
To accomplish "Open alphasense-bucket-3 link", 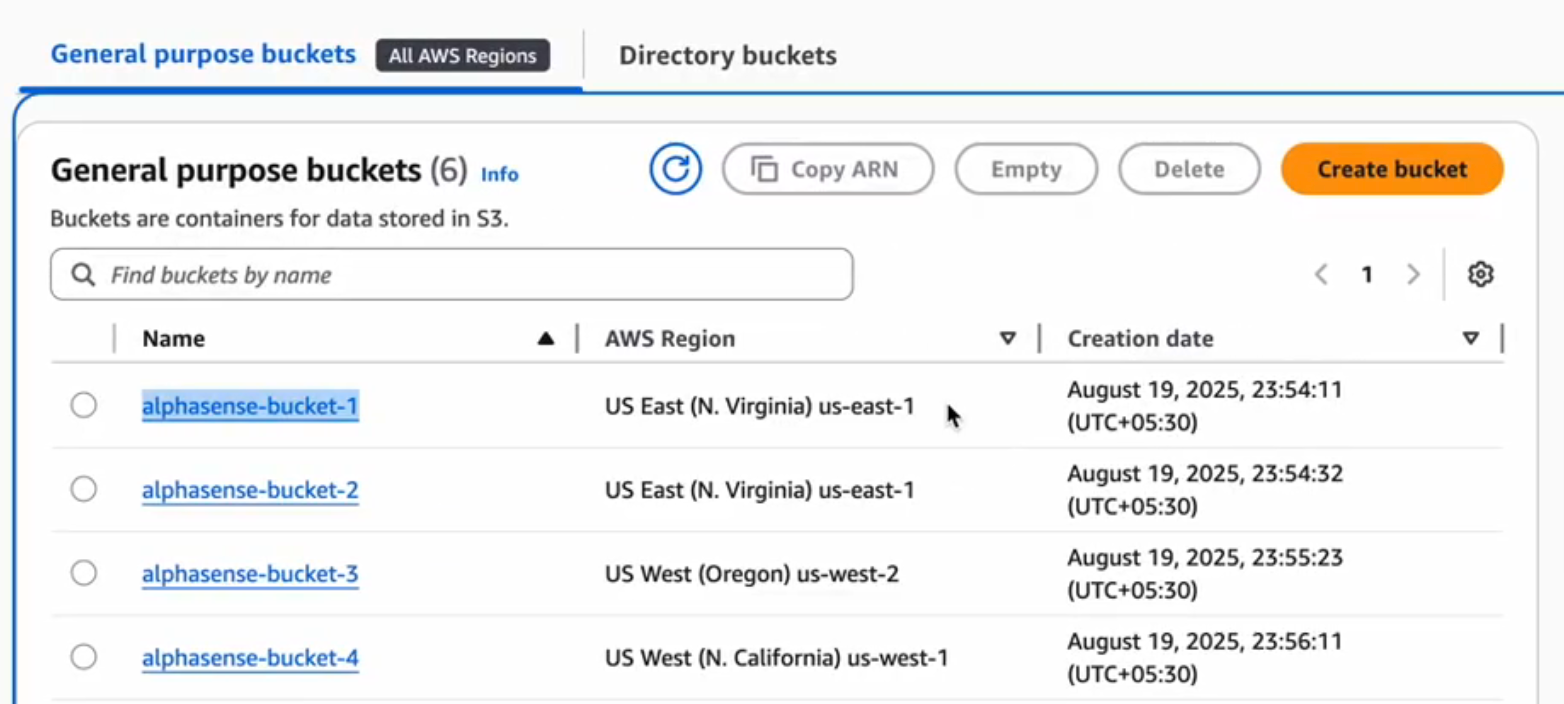I will (250, 574).
